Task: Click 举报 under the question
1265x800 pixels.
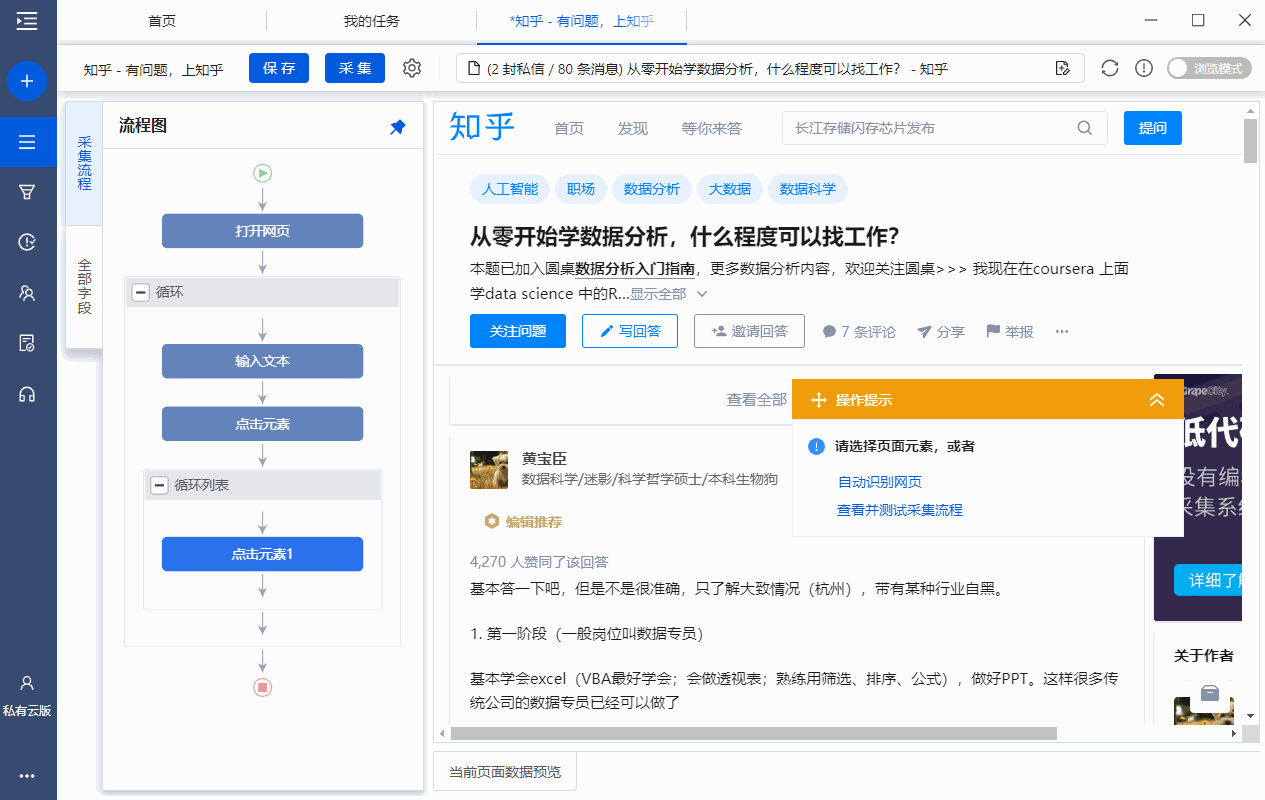Action: click(1010, 332)
